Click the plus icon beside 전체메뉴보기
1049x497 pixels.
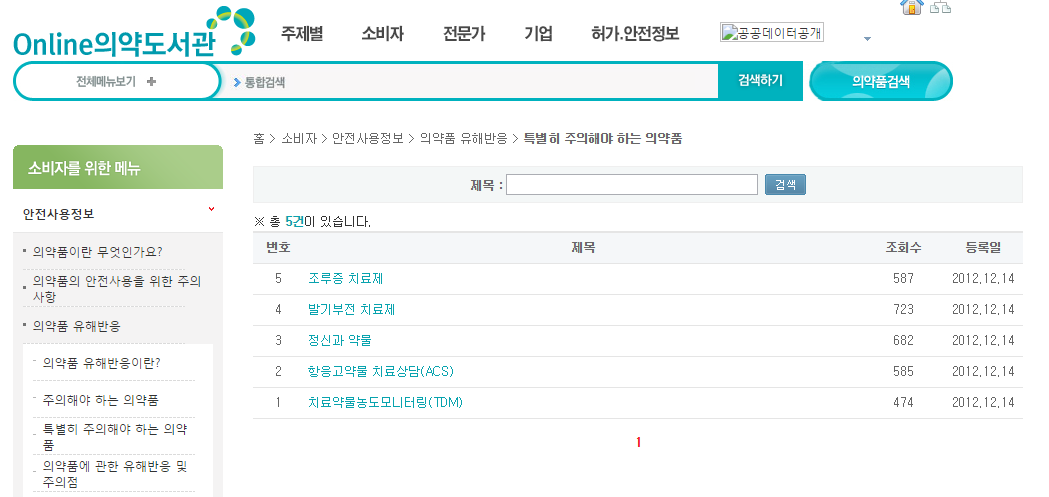pos(151,82)
